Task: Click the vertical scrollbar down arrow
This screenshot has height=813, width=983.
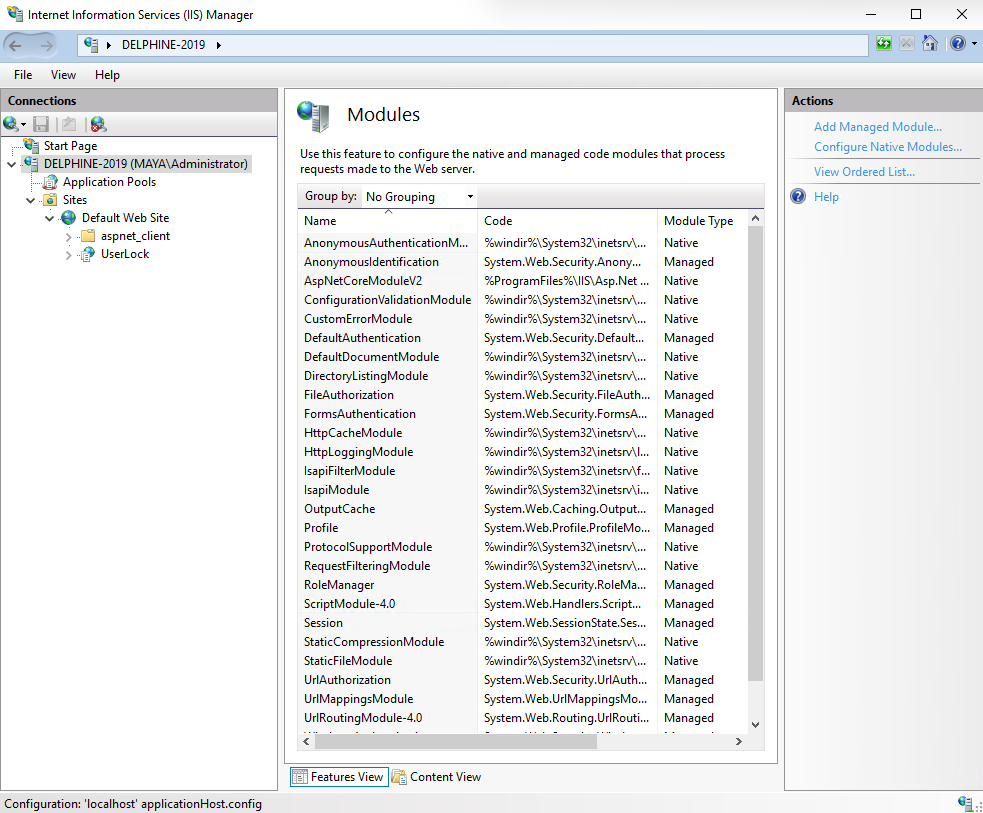Action: [755, 725]
